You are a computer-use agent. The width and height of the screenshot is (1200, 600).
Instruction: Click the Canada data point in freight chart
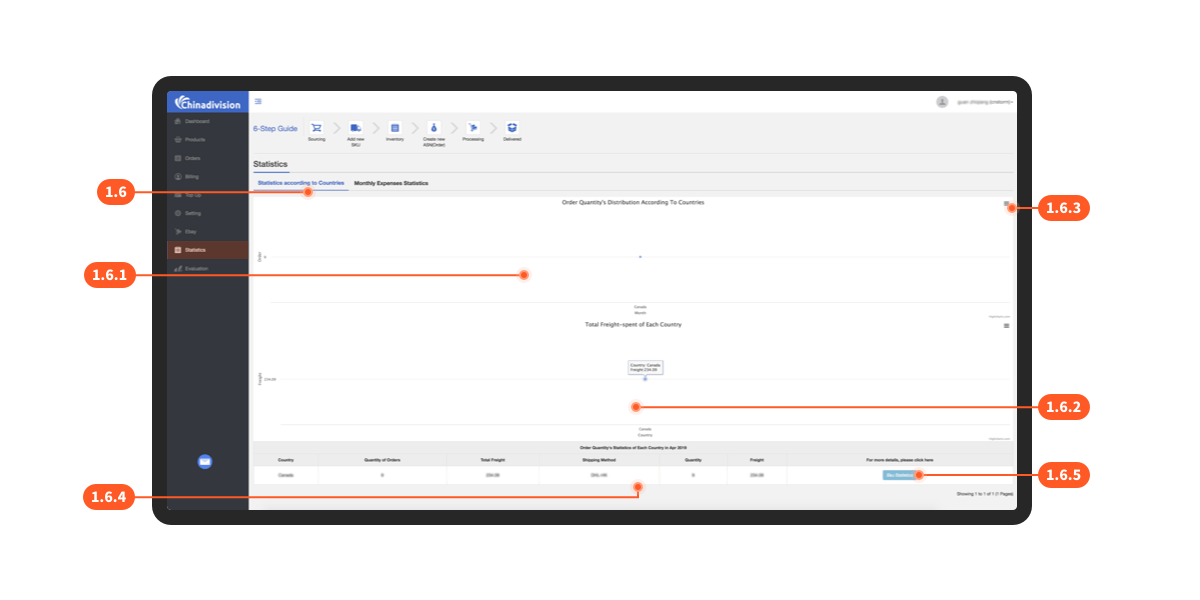click(645, 379)
